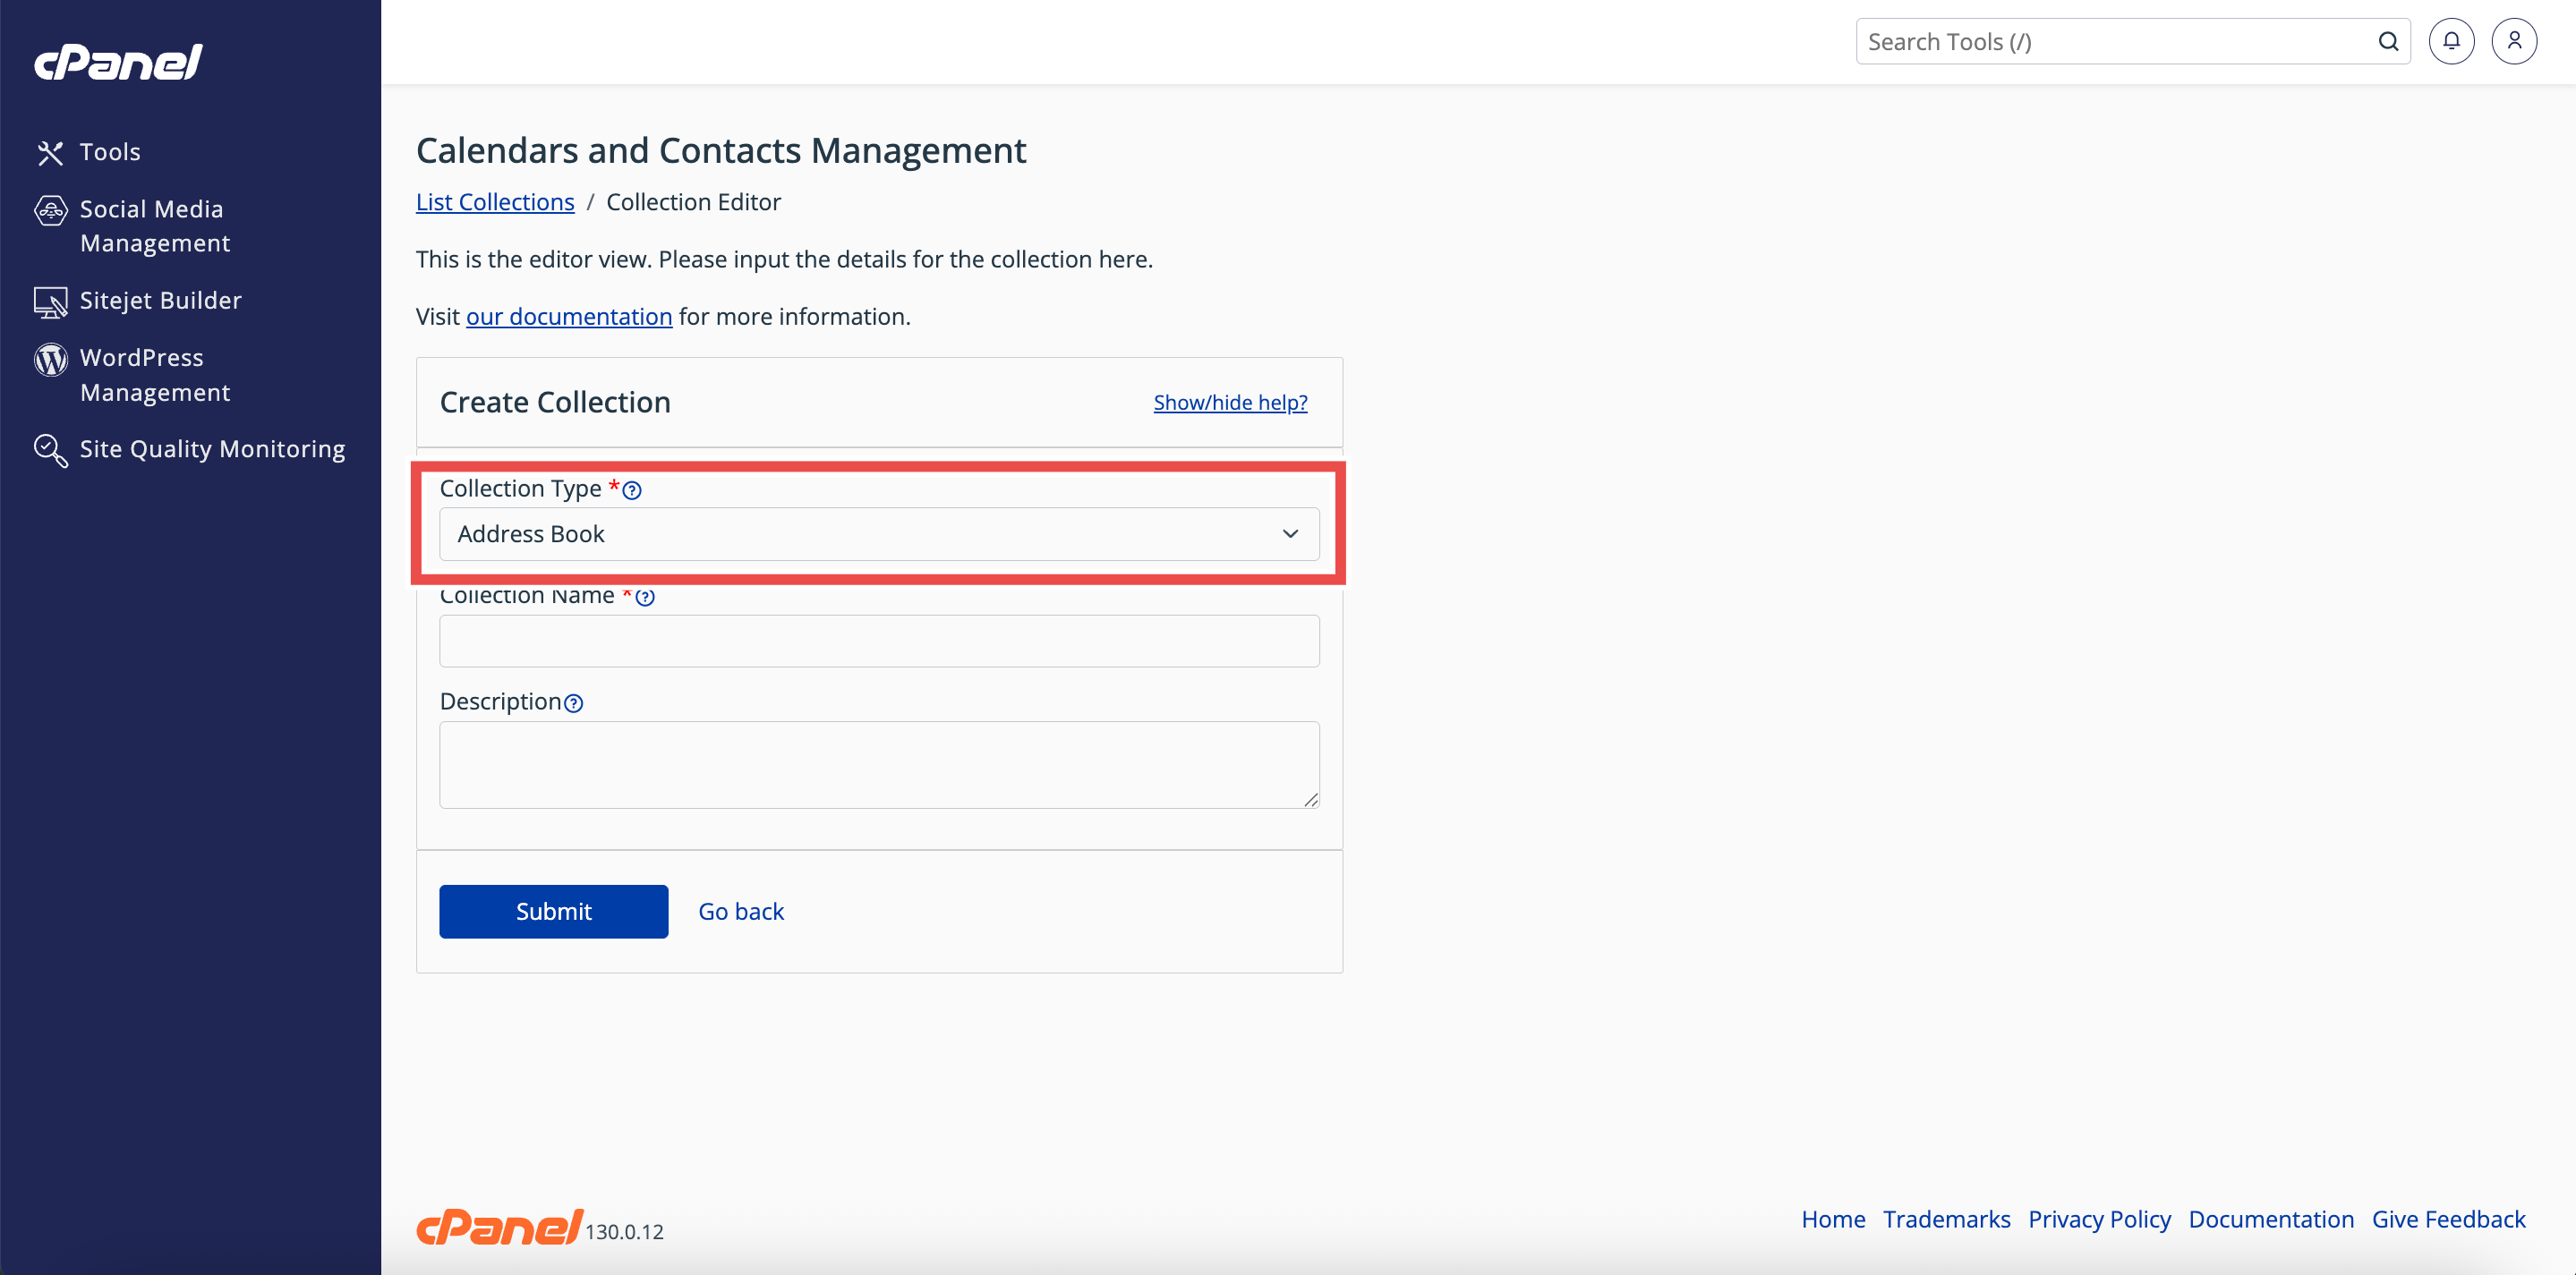Follow the List Collections breadcrumb link
Image resolution: width=2576 pixels, height=1275 pixels.
(x=494, y=202)
